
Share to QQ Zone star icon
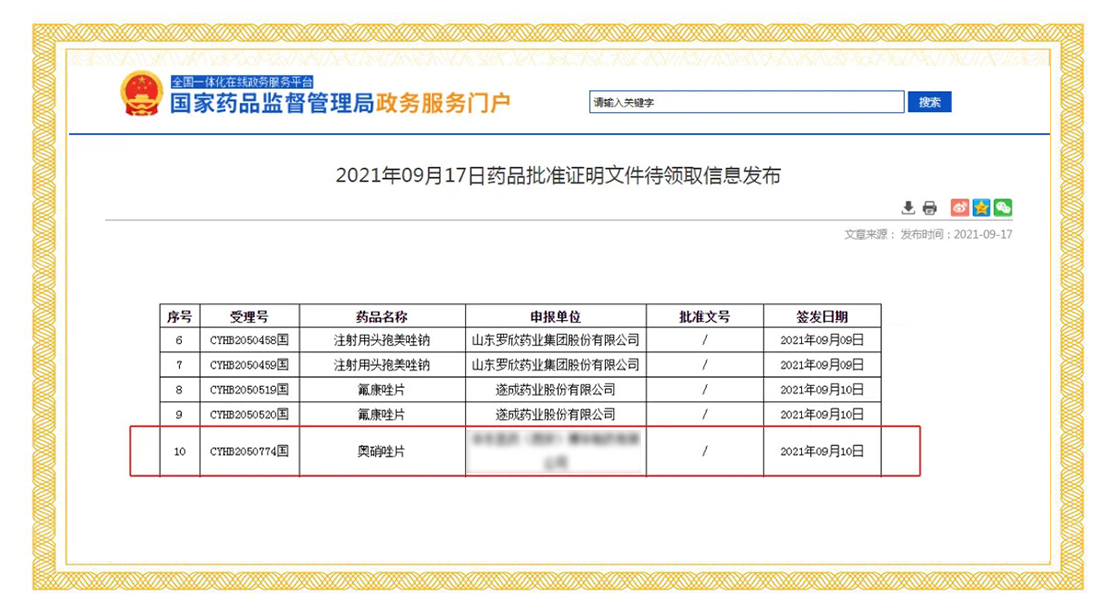coord(981,208)
